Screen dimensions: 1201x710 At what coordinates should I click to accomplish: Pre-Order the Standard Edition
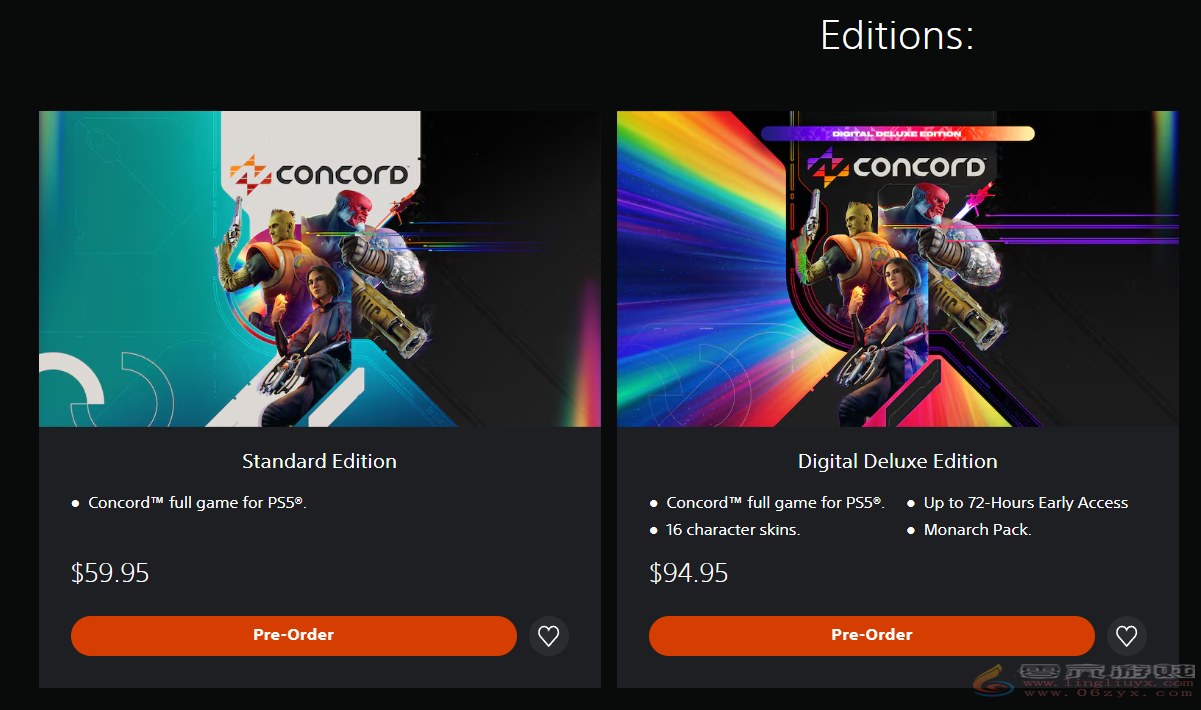click(x=293, y=636)
